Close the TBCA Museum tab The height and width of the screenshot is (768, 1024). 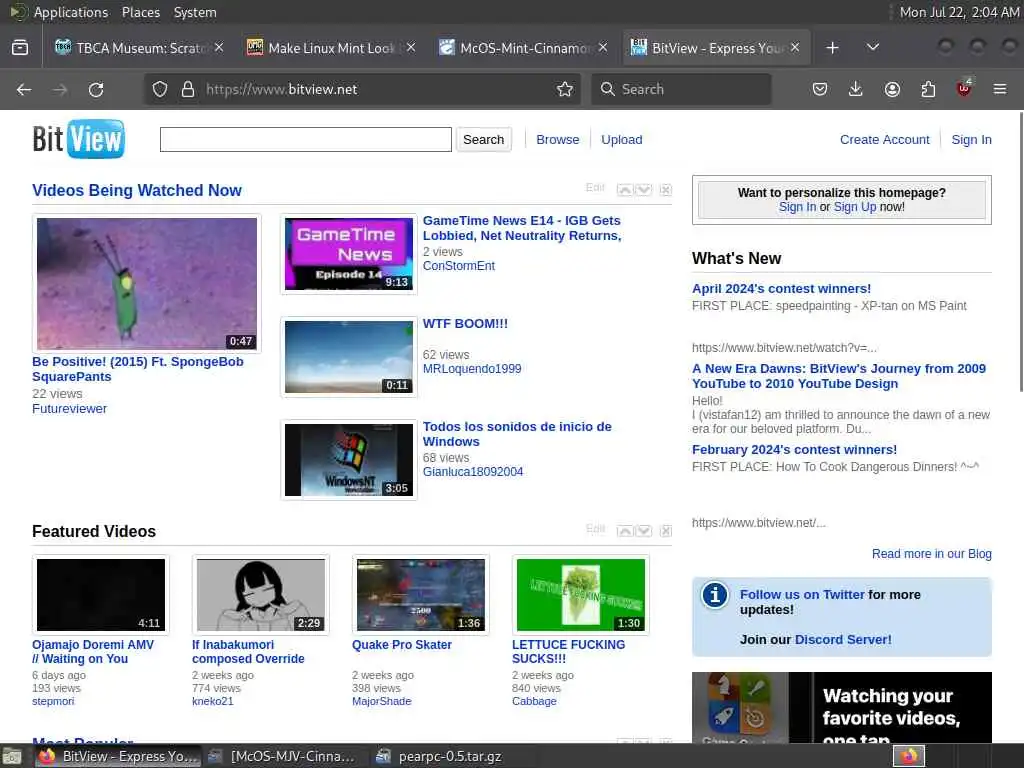coord(219,48)
